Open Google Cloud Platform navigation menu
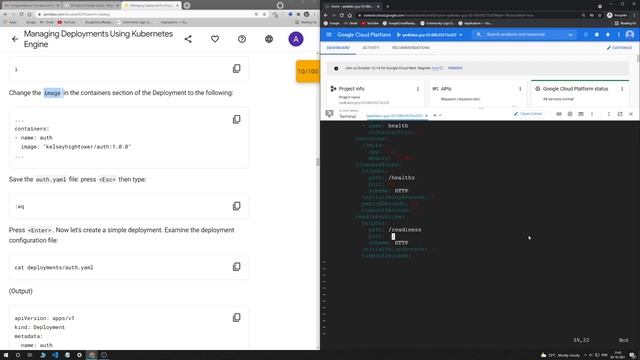 click(x=329, y=35)
